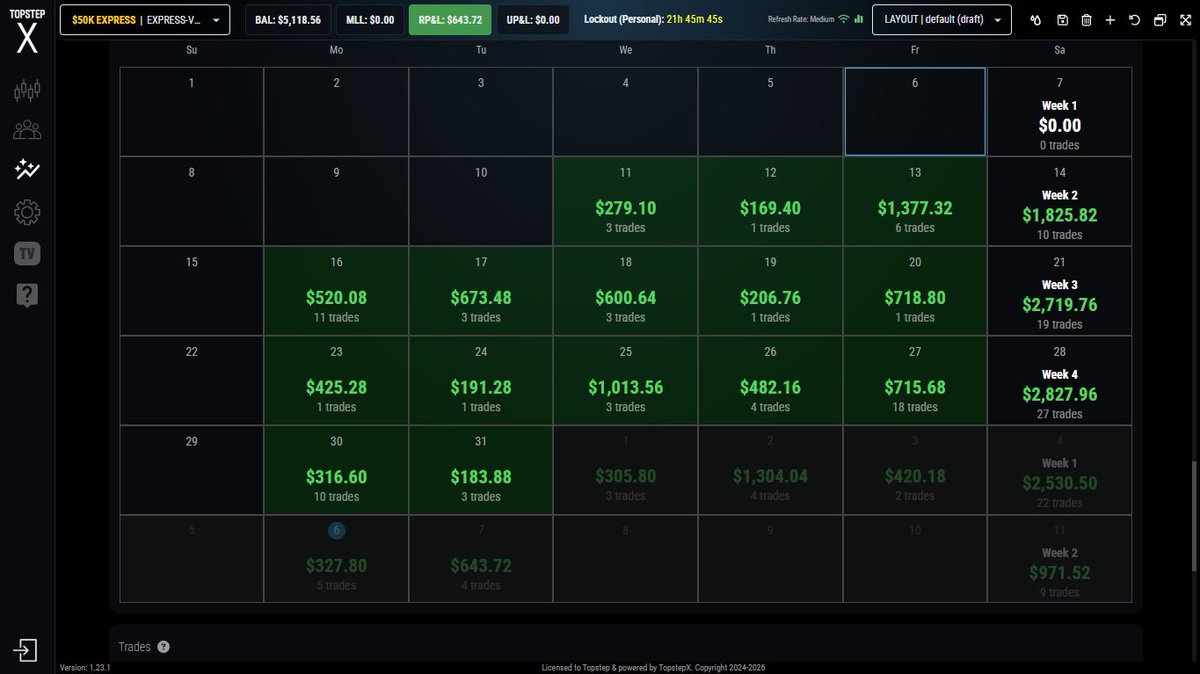Open the people/community sidebar icon

coord(27,130)
